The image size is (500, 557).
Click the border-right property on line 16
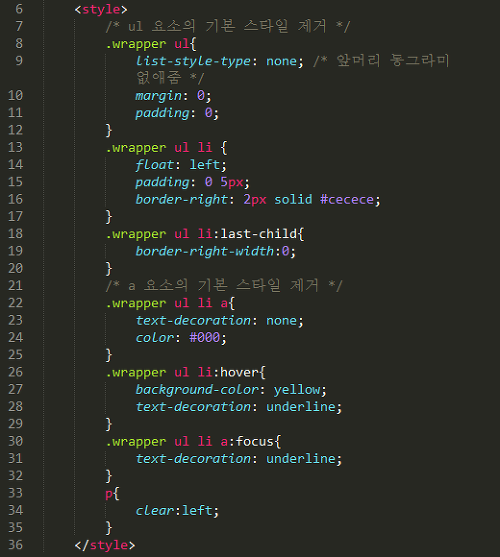181,200
